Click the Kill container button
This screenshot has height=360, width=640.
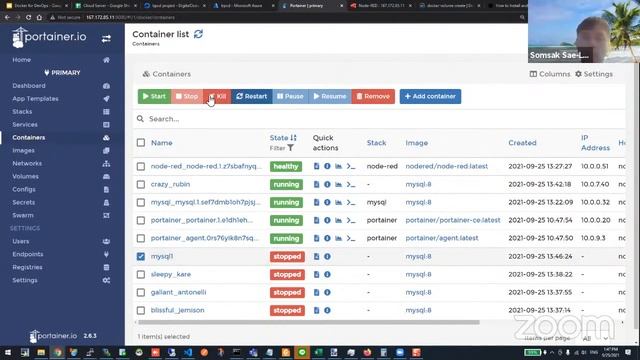click(x=217, y=96)
